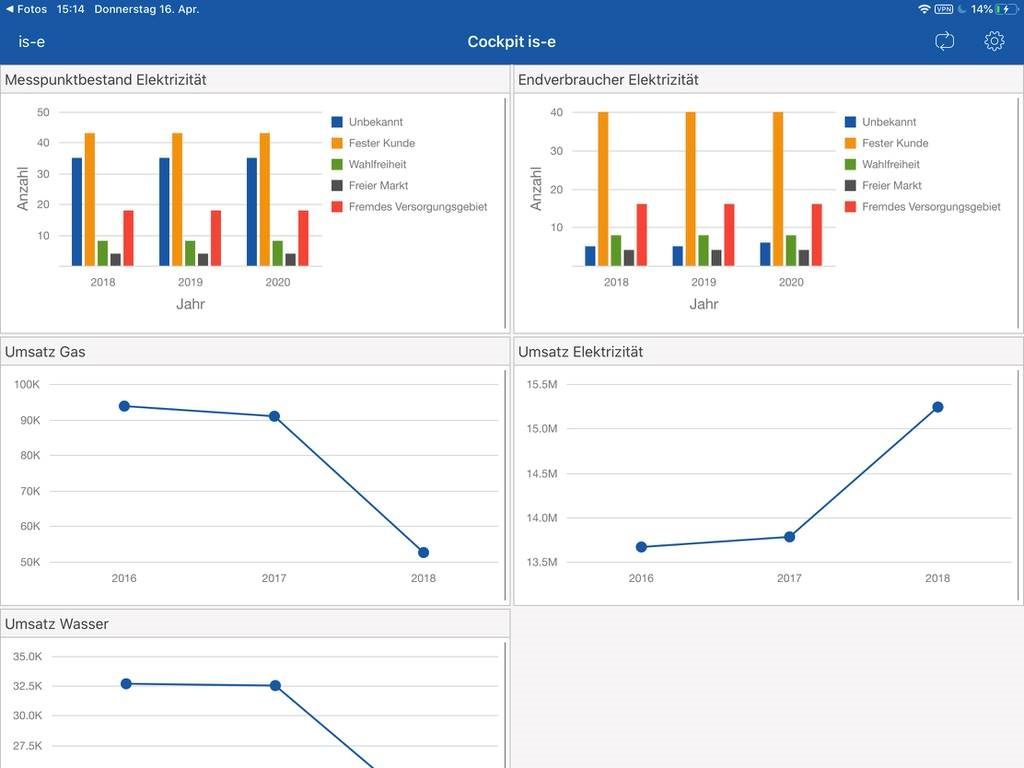This screenshot has width=1024, height=768.
Task: Toggle Wahlfreiheit swatch in Messpunktbestand legend
Action: coord(337,164)
